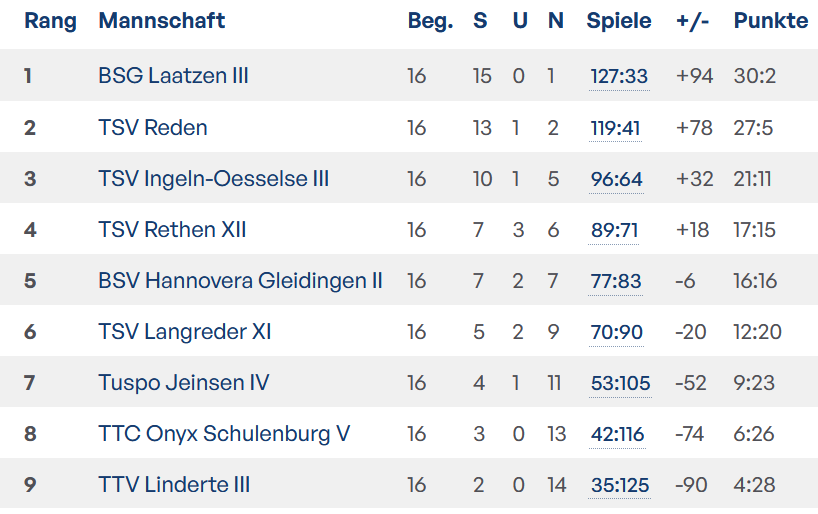Click the +/- column header
Image resolution: width=818 pixels, height=514 pixels.
click(x=692, y=21)
